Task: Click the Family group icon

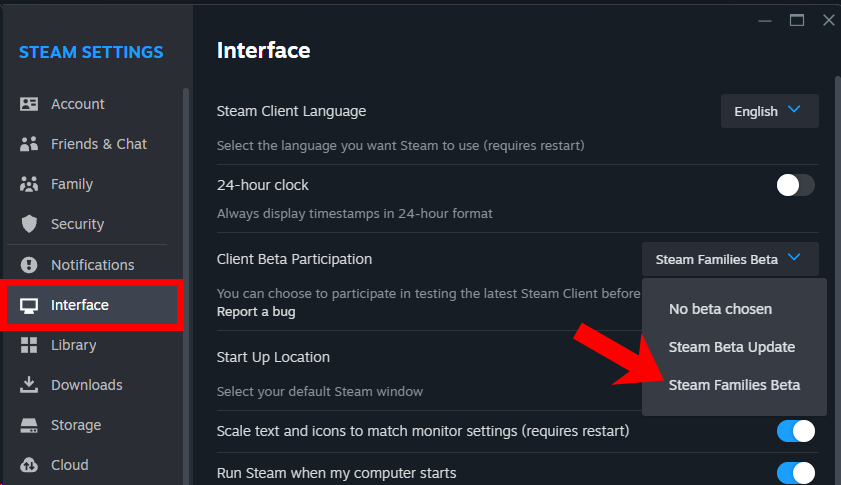Action: pos(29,184)
